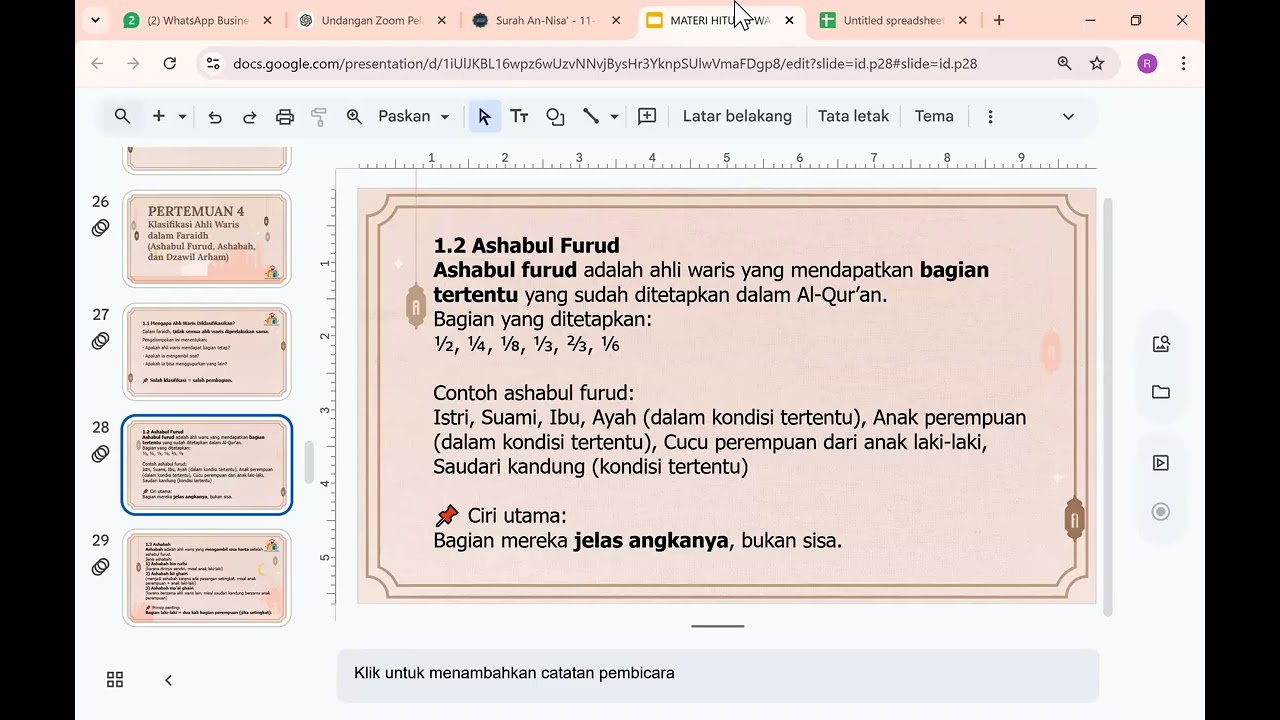Screen dimensions: 1280x720
Task: Click the speaker notes divider handle
Action: tap(717, 627)
